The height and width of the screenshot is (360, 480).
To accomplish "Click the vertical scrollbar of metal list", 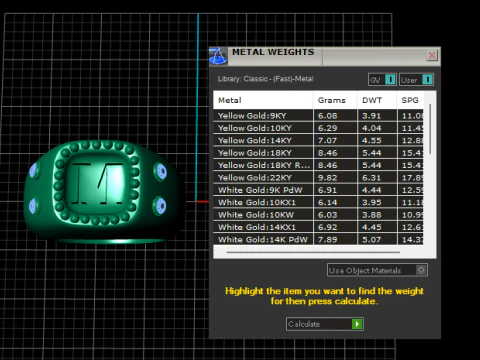I will pos(430,129).
